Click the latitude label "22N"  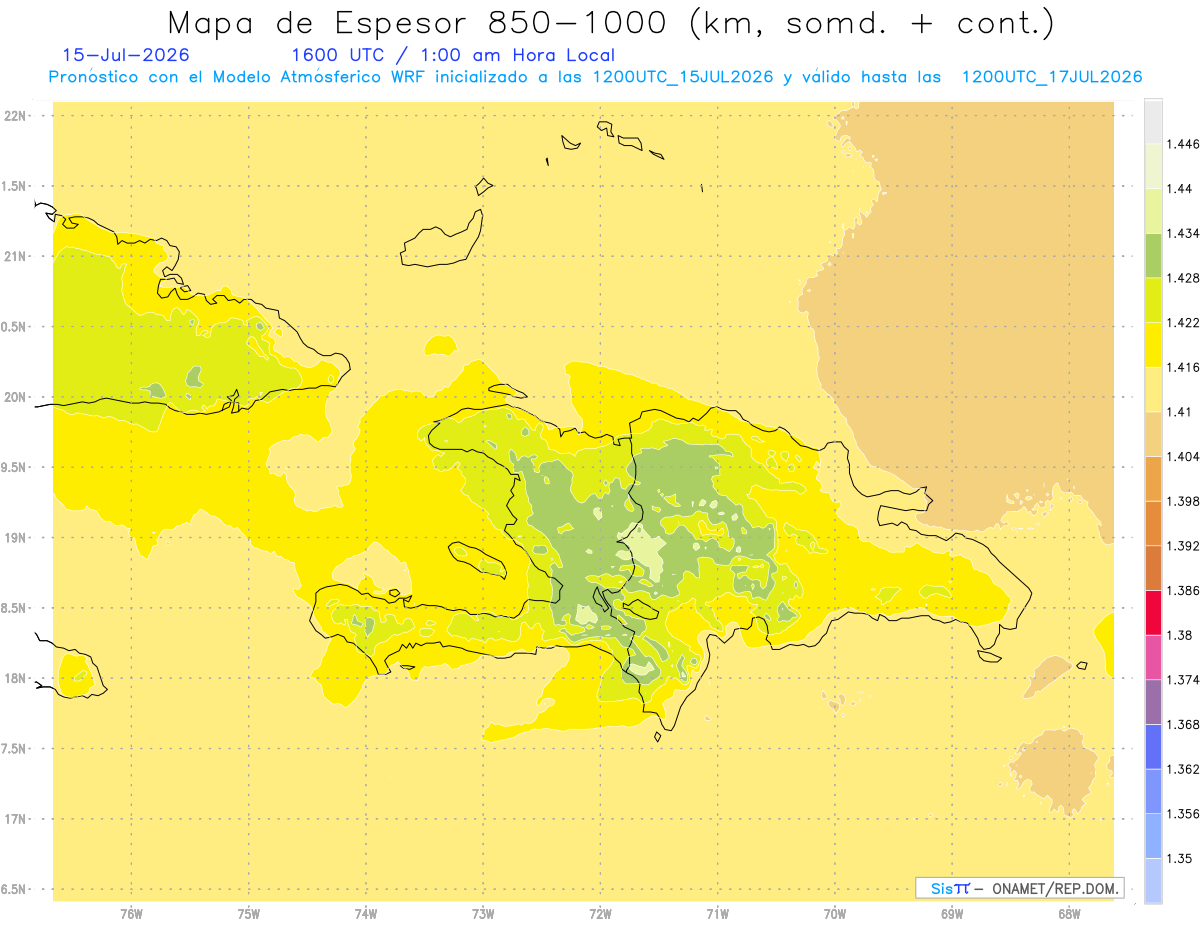tap(14, 115)
